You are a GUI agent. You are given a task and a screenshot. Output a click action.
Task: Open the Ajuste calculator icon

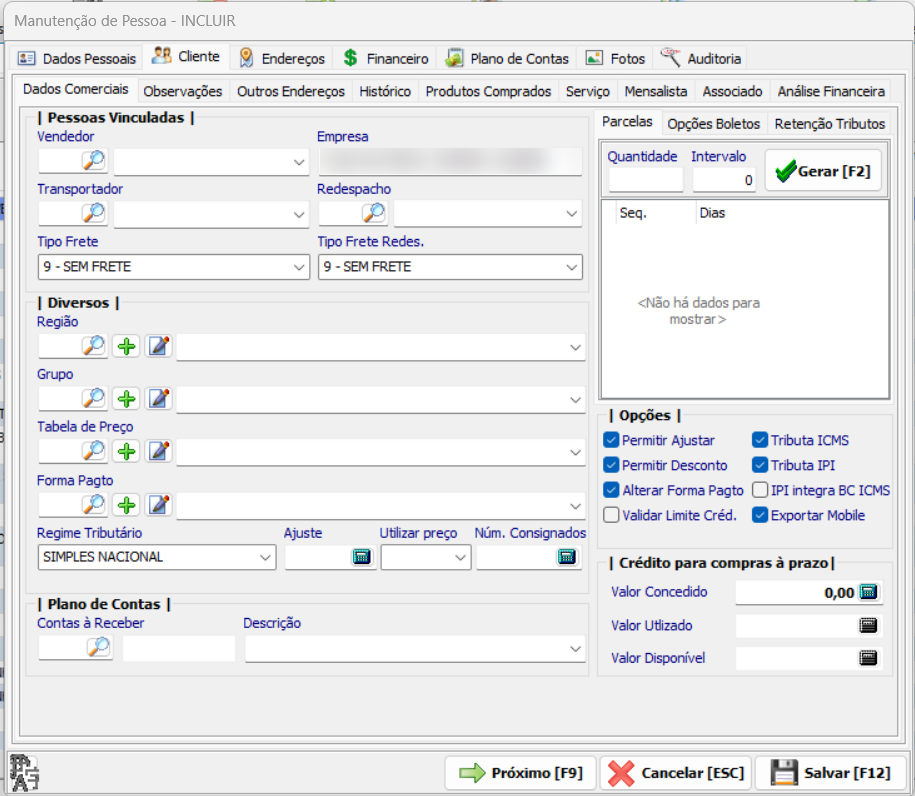tap(362, 557)
